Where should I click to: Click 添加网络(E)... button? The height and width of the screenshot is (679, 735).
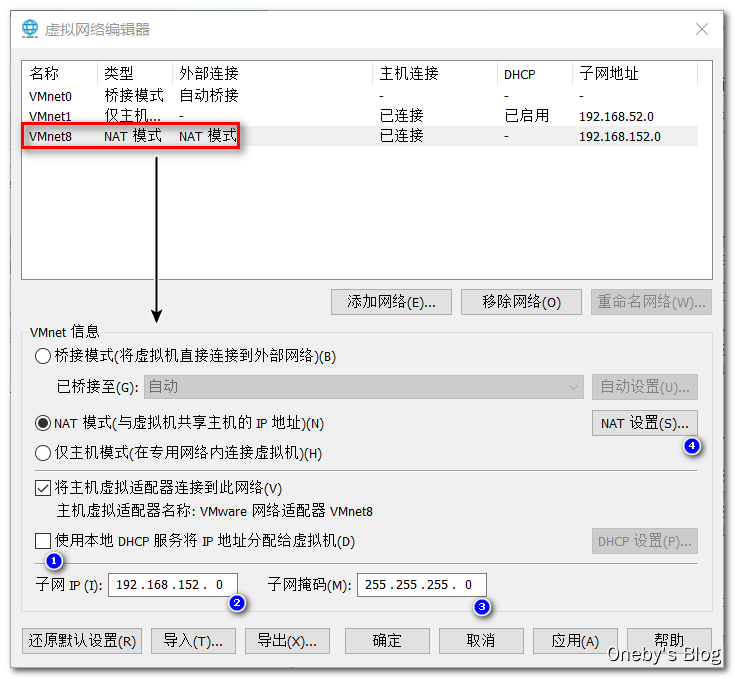pos(391,302)
